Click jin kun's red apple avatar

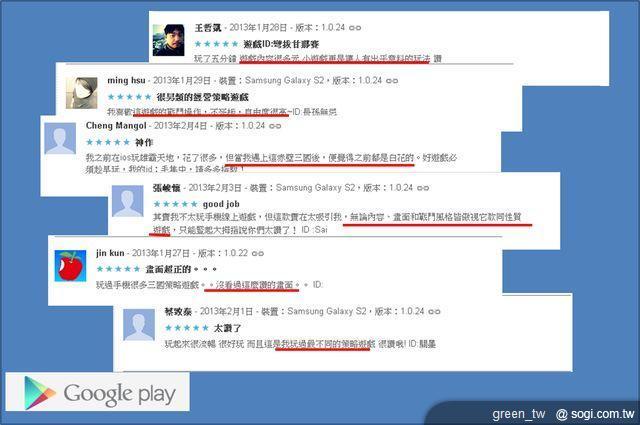(70, 265)
